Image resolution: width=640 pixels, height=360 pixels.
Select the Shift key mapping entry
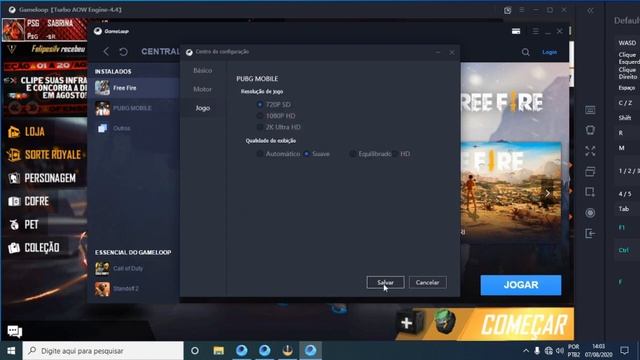point(625,118)
